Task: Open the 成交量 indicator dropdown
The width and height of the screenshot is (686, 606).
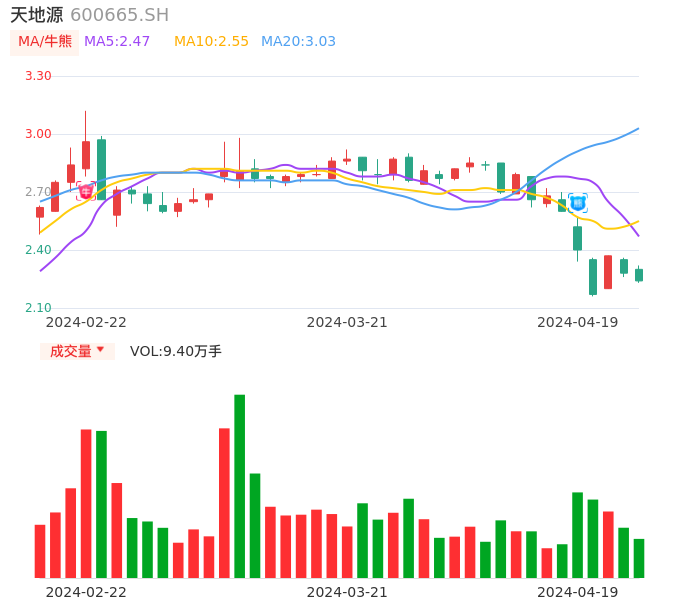Action: pyautogui.click(x=77, y=351)
